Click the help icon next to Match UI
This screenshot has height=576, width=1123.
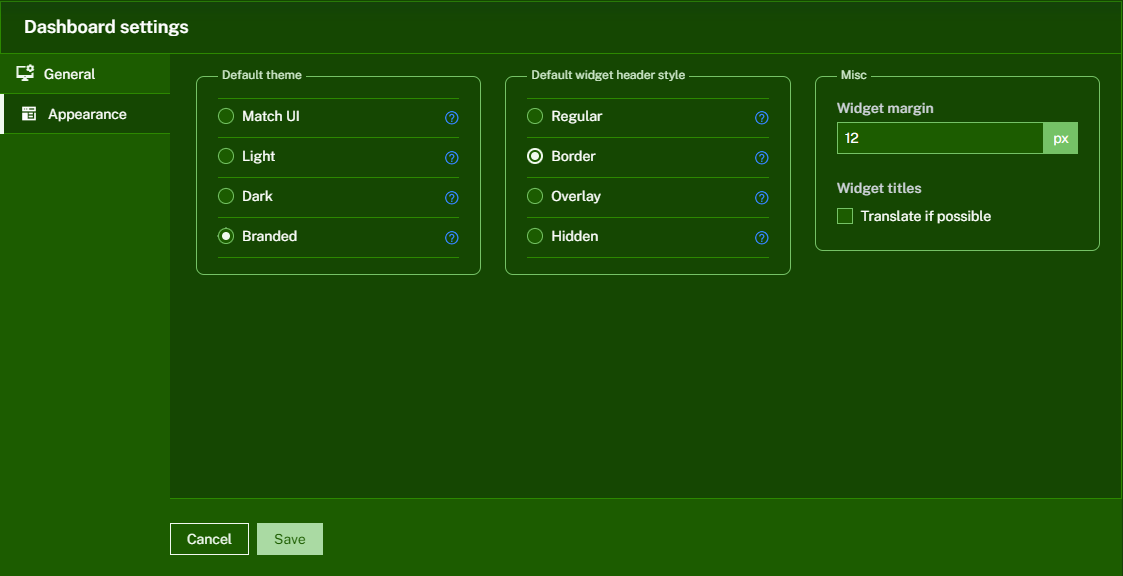pos(452,117)
